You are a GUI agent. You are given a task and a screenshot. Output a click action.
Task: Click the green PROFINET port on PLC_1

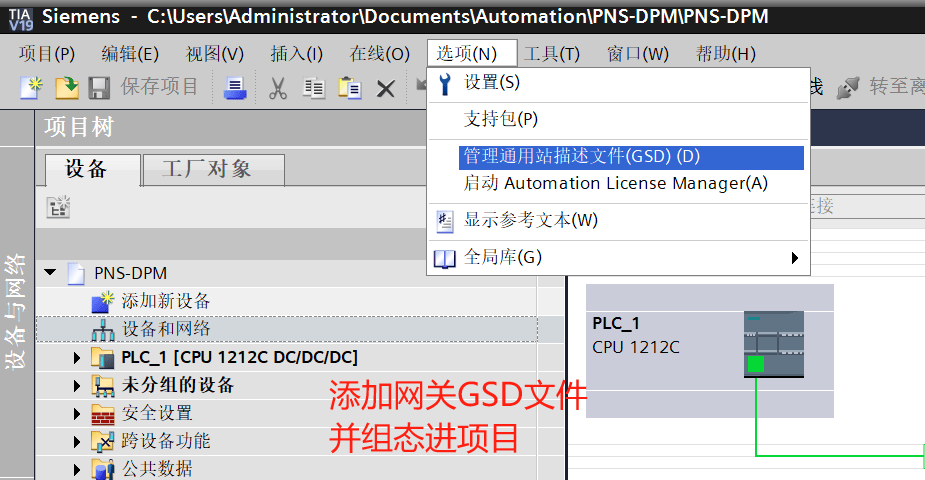pos(756,364)
